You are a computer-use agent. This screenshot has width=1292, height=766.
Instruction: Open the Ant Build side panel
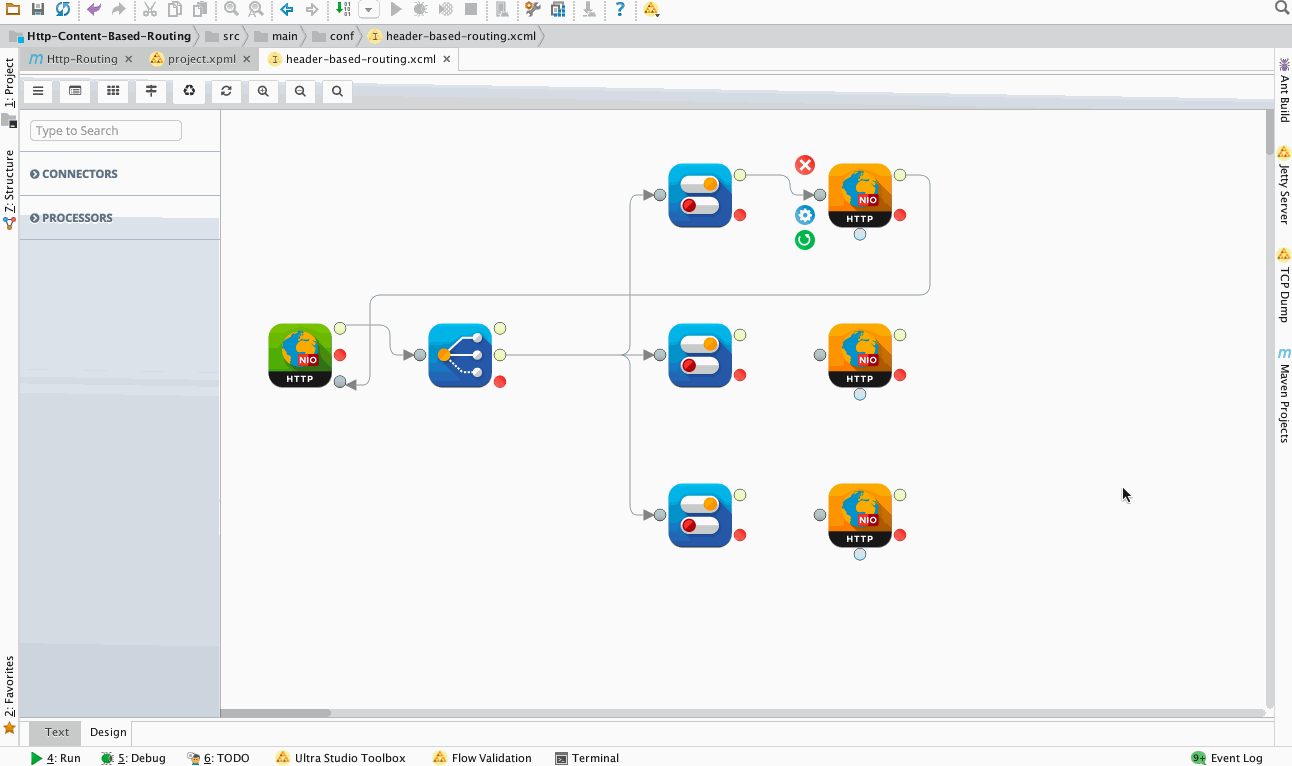click(1284, 90)
